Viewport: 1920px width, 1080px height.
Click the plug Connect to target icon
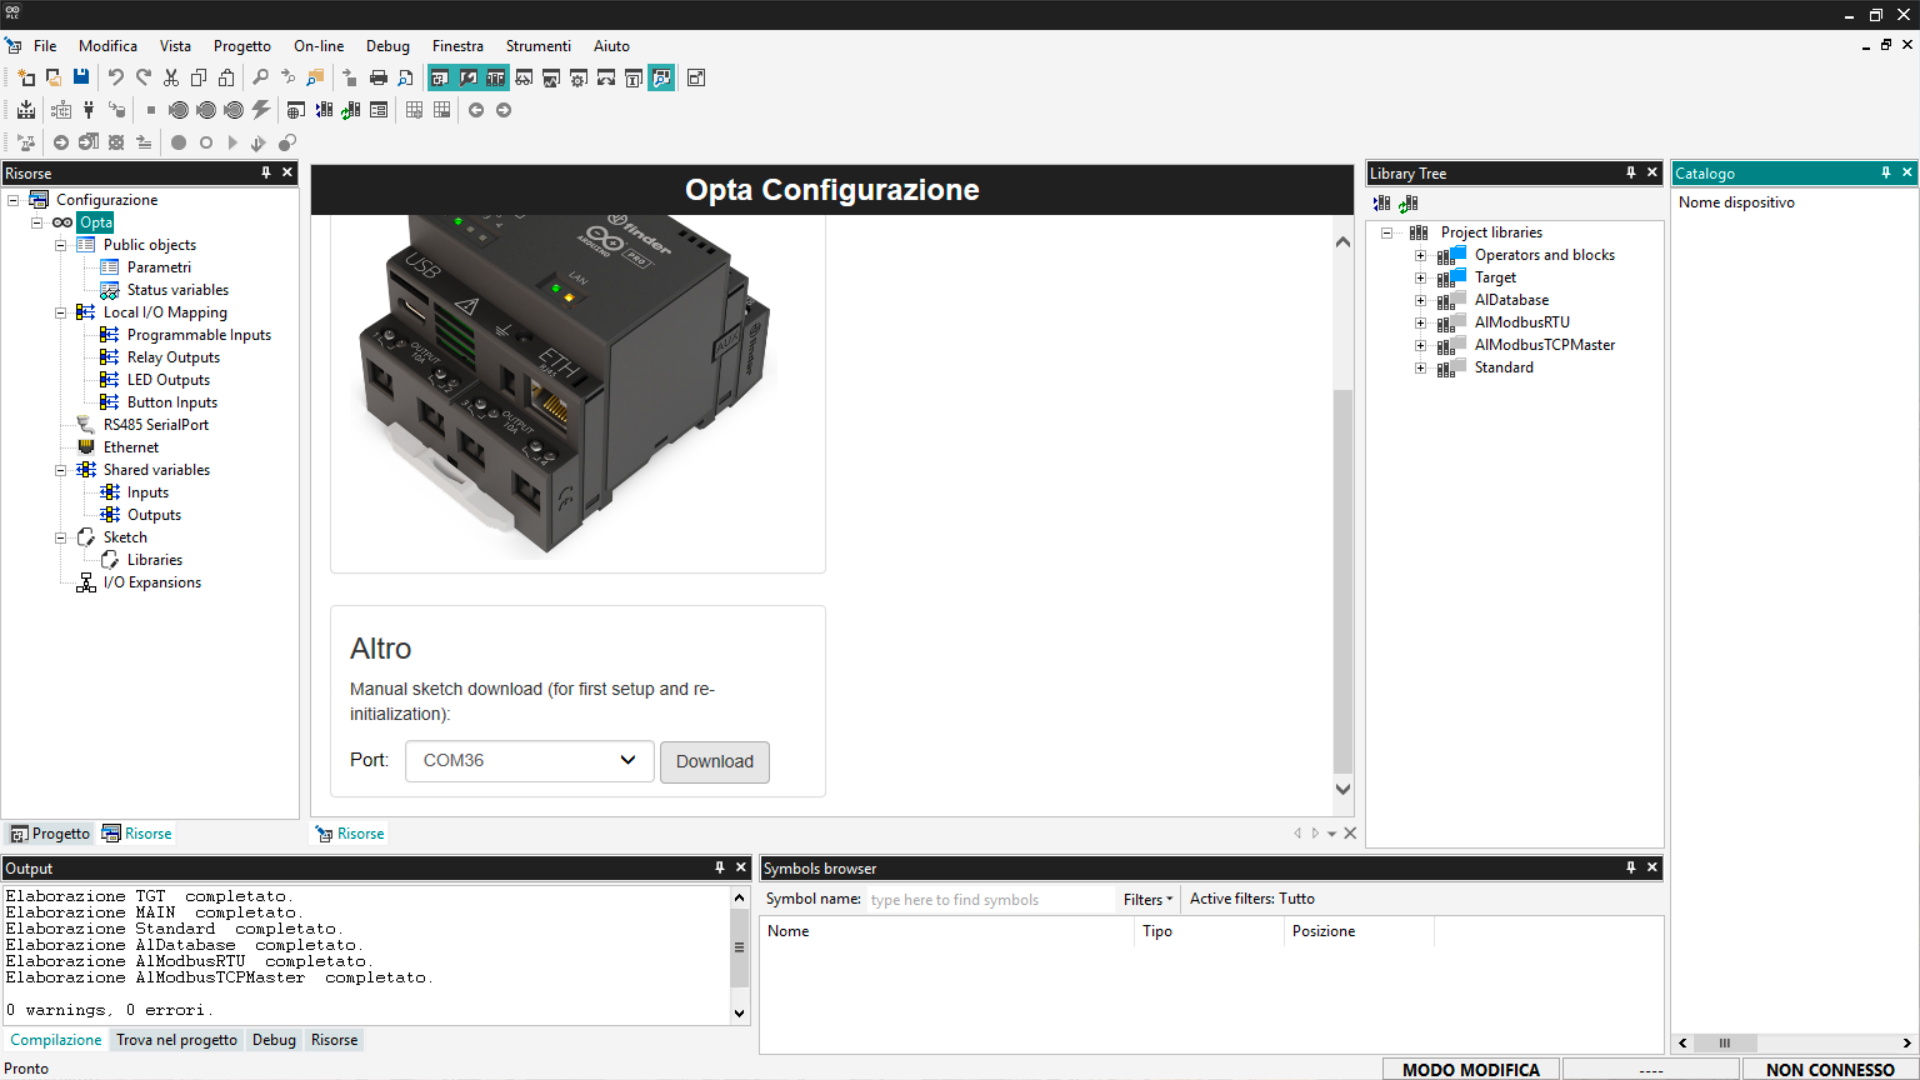pos(89,110)
